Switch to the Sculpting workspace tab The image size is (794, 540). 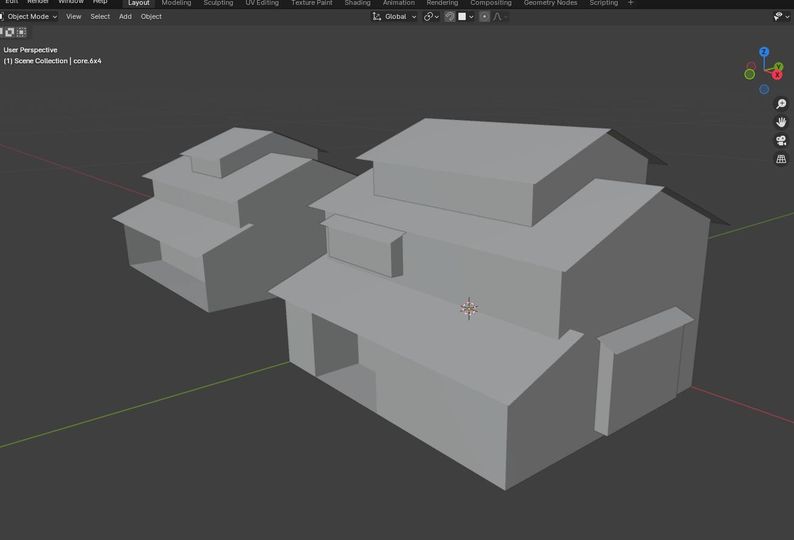pos(218,3)
